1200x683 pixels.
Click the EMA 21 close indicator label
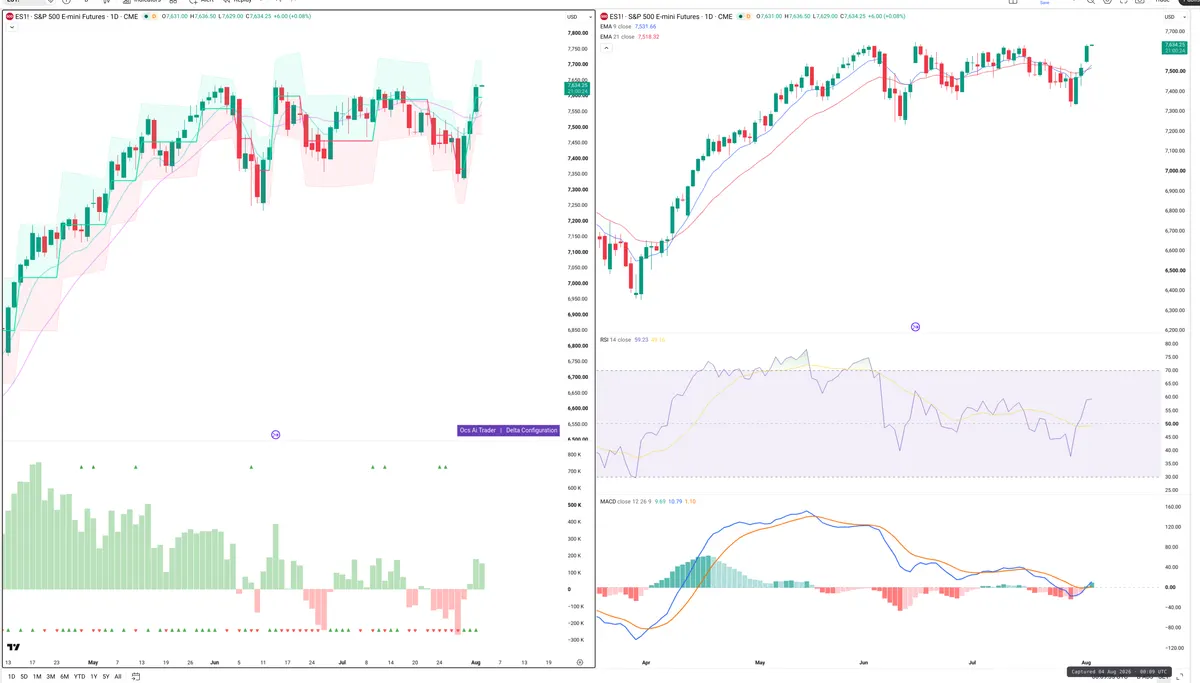point(616,37)
